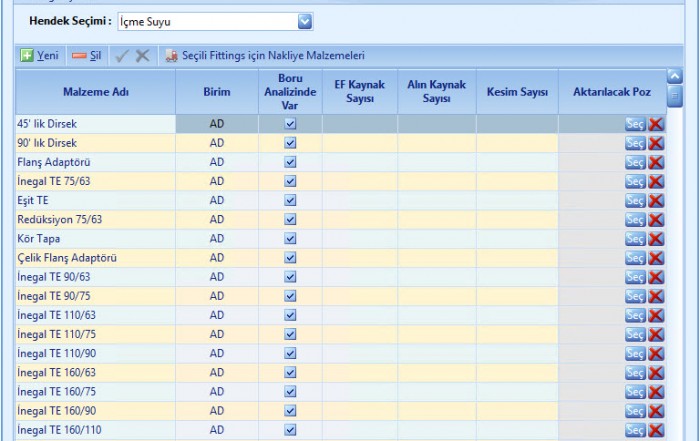Viewport: 700px width, 441px height.
Task: Click the red X delete icon for Kör Tapa
Action: click(x=656, y=239)
